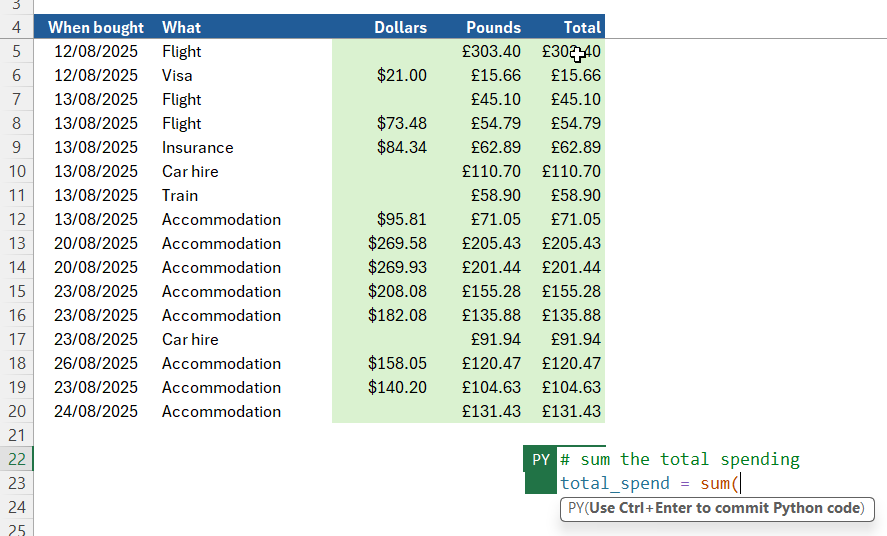Image resolution: width=887 pixels, height=536 pixels.
Task: Click the Ctrl+Enter commit tooltip
Action: tap(716, 508)
